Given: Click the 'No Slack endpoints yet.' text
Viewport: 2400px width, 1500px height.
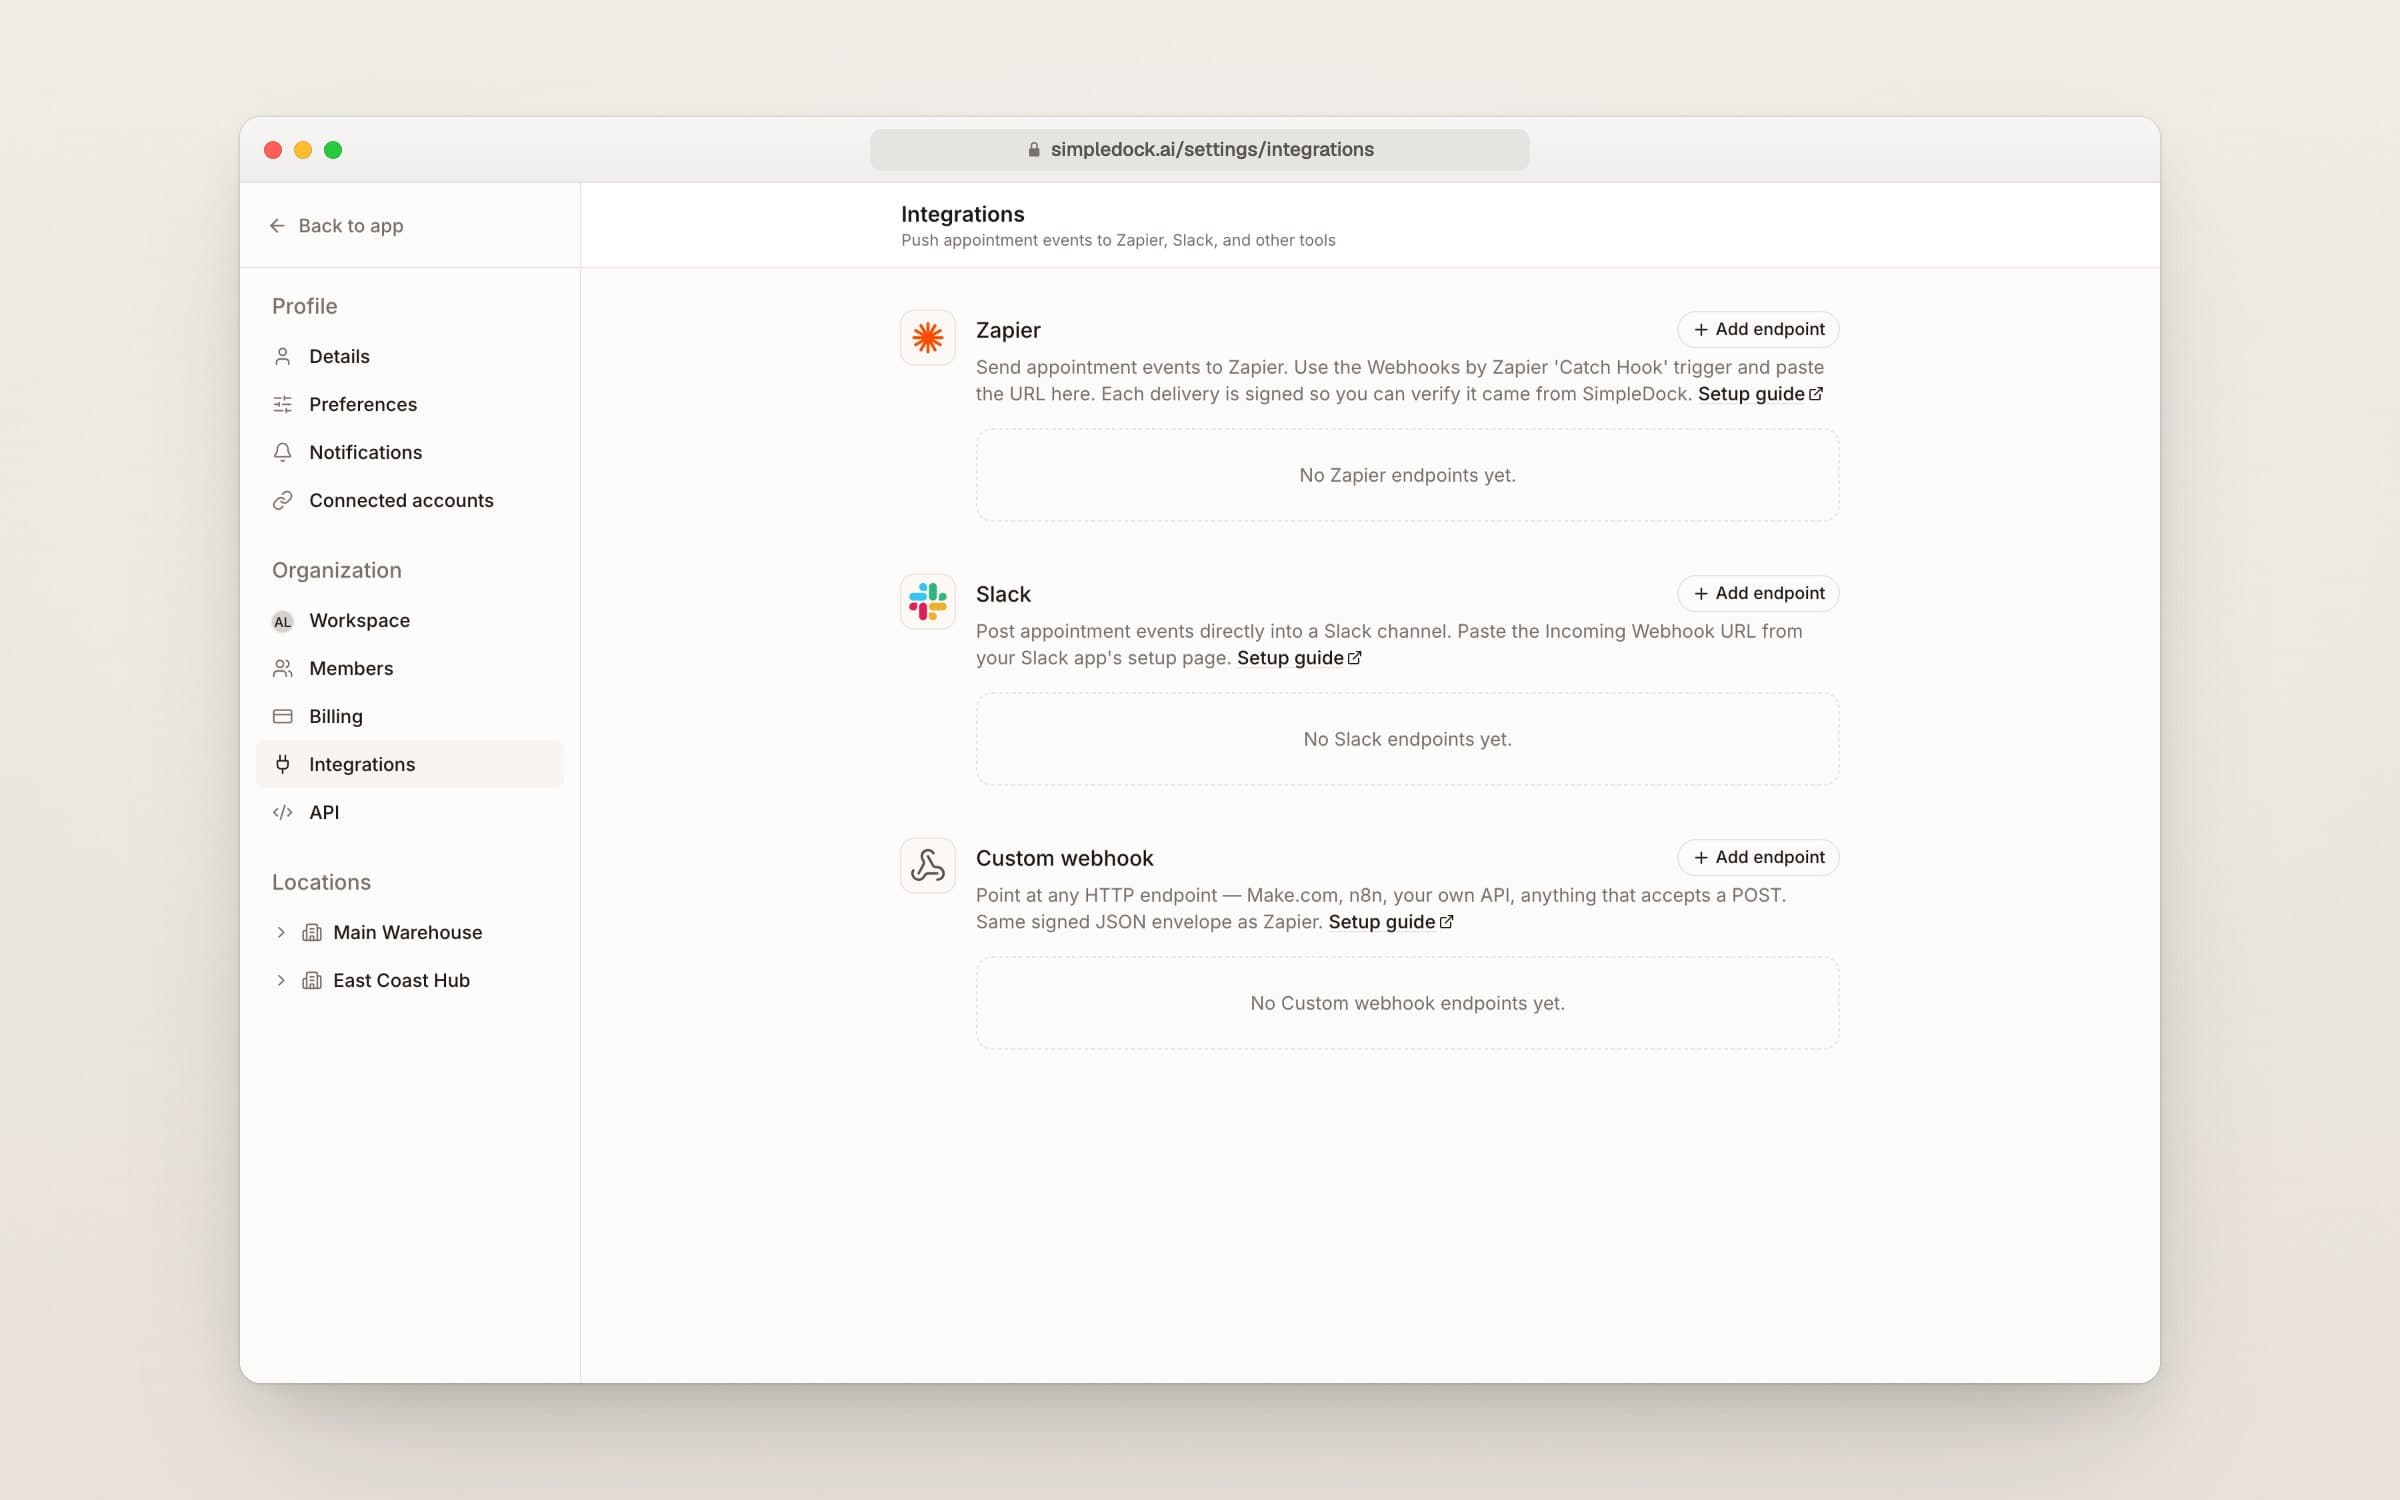Looking at the screenshot, I should 1407,740.
